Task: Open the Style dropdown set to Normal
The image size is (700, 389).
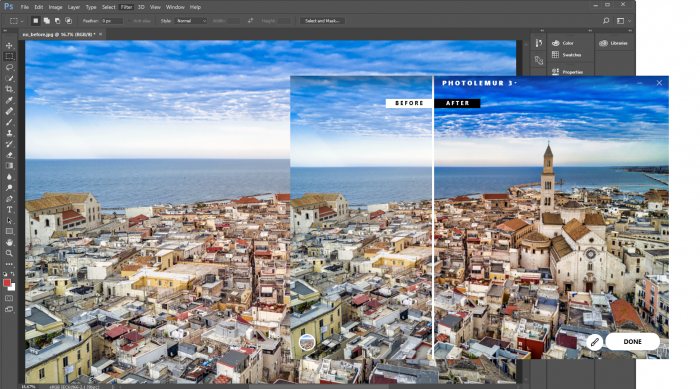Action: [191, 21]
